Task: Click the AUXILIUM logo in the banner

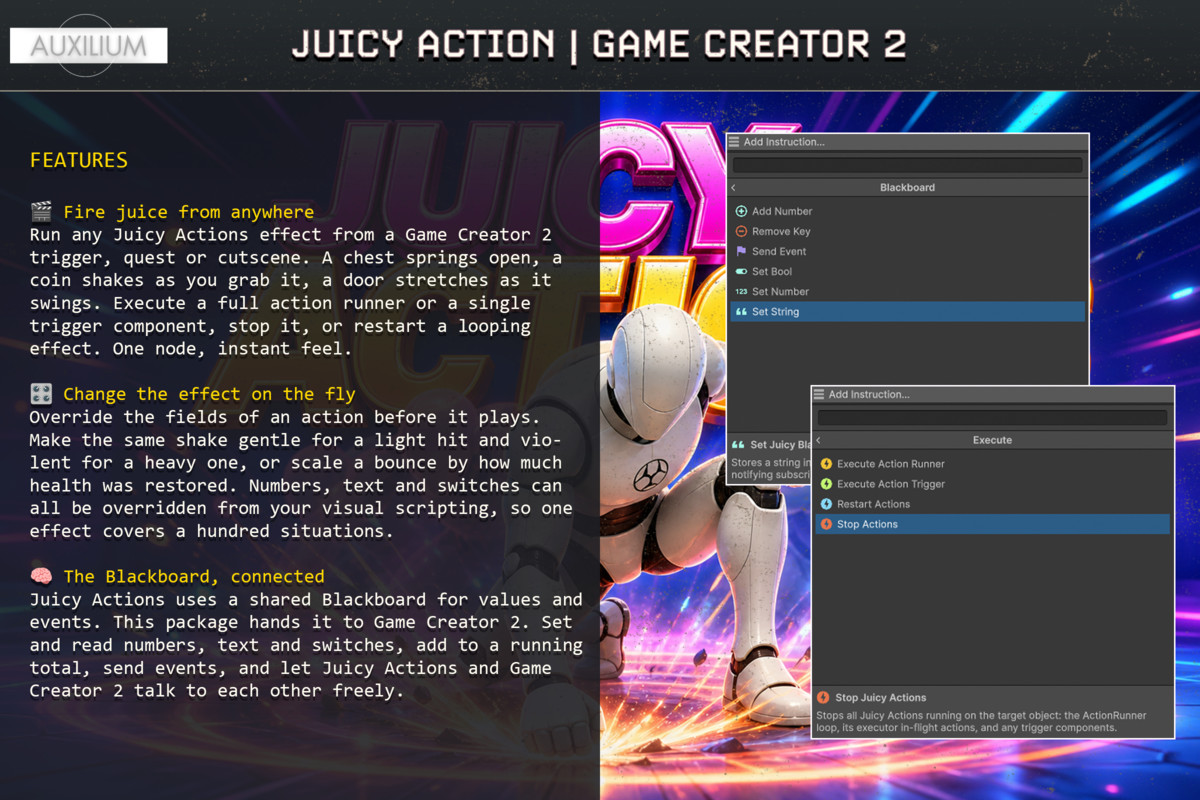Action: pos(88,45)
